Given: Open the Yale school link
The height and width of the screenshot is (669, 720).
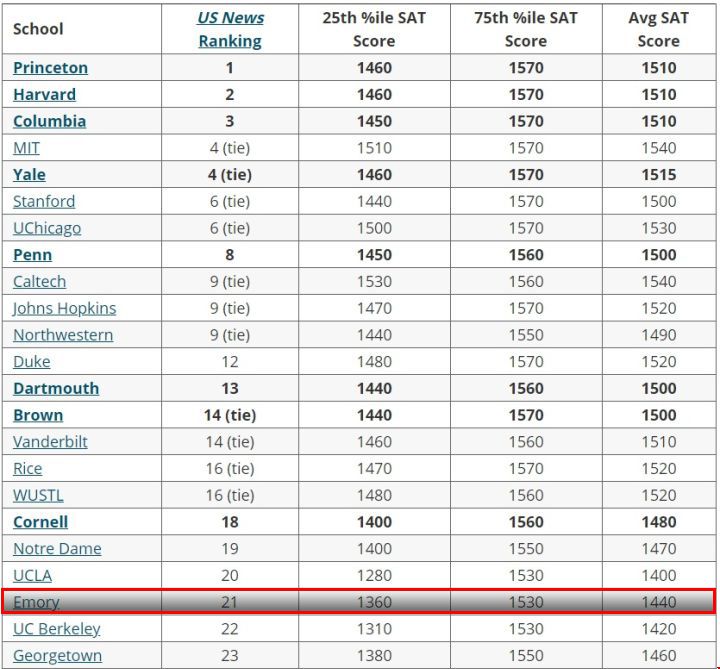Looking at the screenshot, I should [29, 174].
